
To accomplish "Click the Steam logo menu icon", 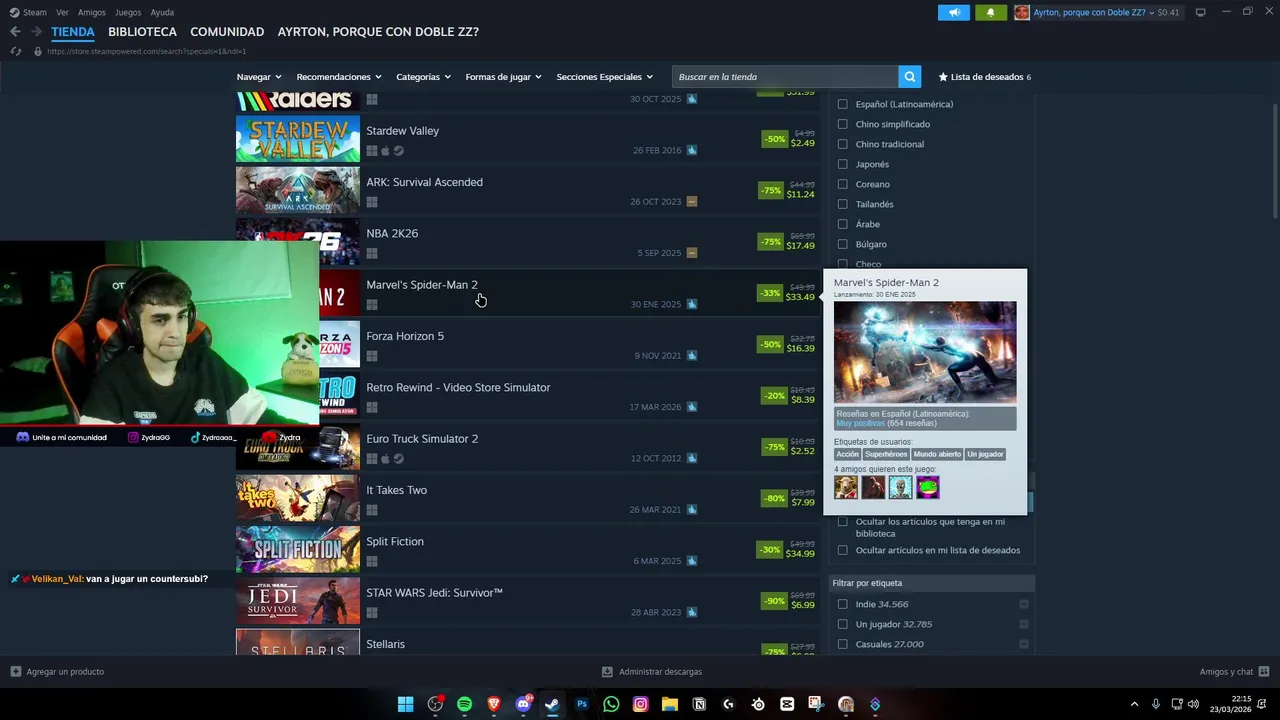I will 14,12.
